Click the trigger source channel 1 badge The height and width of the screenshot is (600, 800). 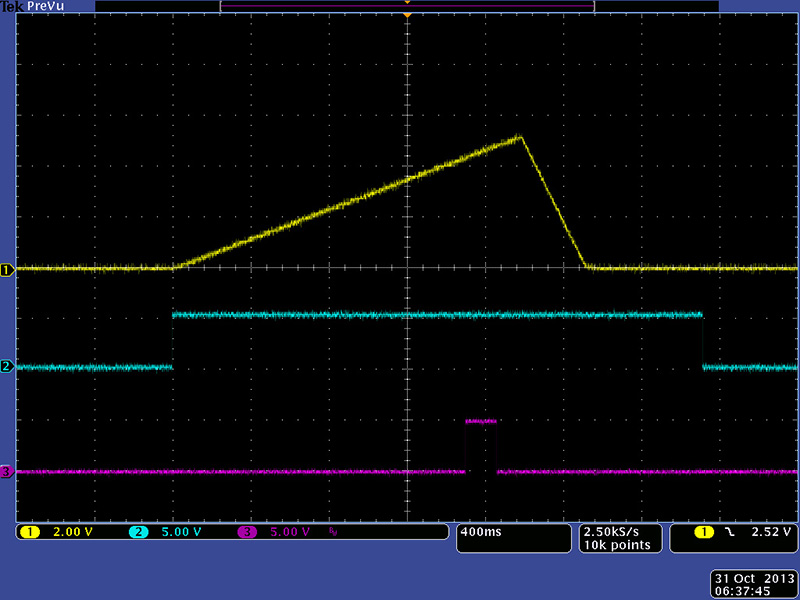pyautogui.click(x=708, y=532)
